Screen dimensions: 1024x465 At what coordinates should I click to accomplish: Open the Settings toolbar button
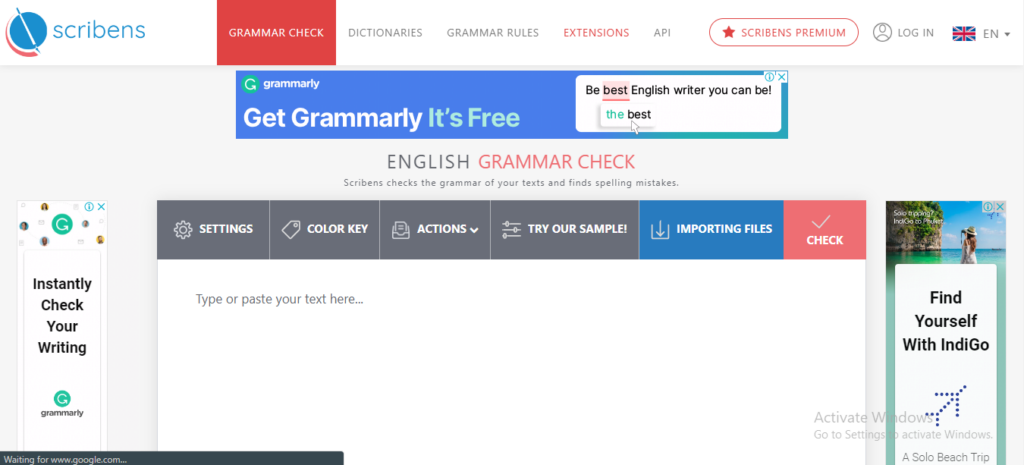pyautogui.click(x=213, y=229)
